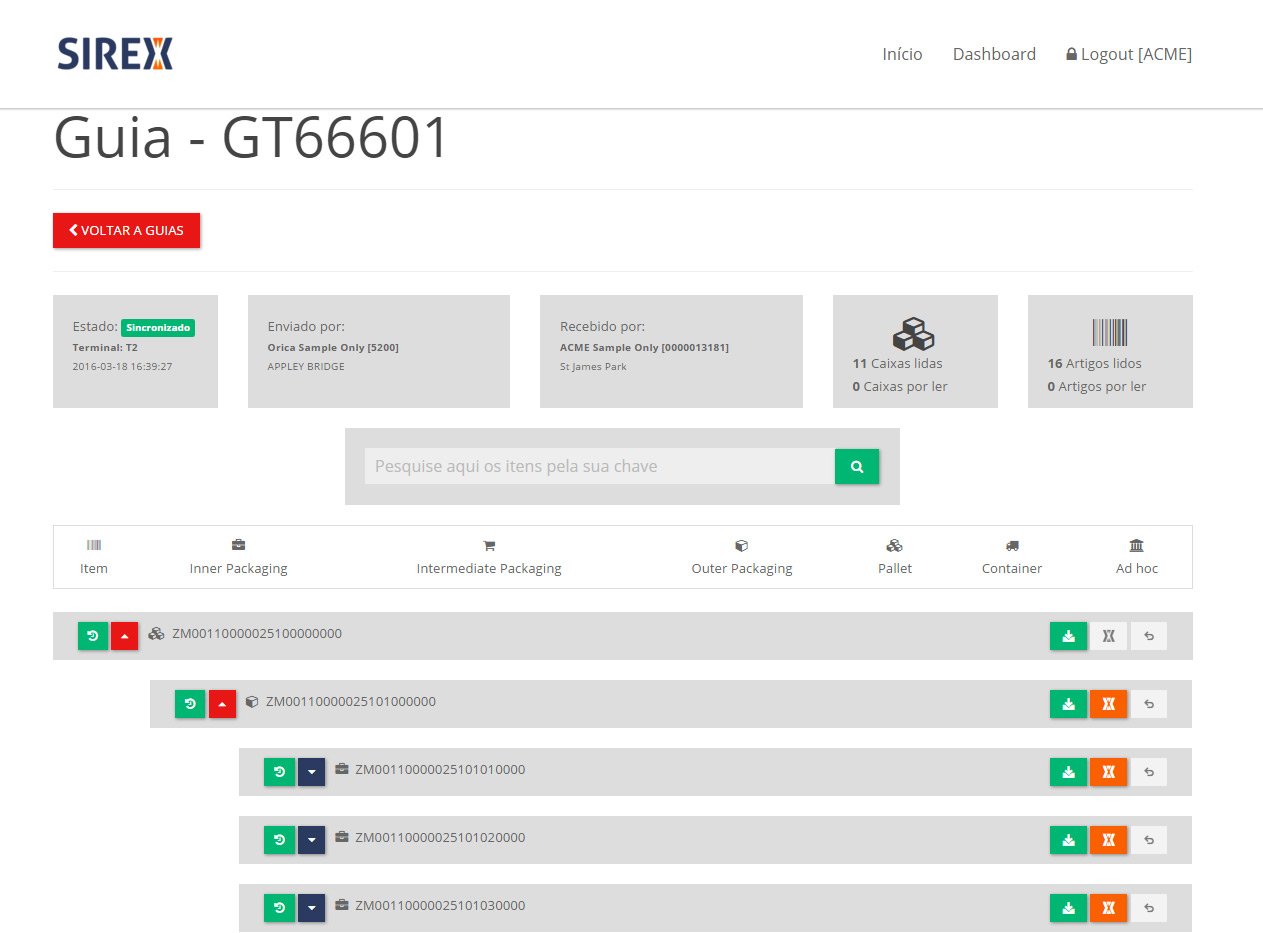Click download icon on row ZM00110000025101030000

point(1068,908)
